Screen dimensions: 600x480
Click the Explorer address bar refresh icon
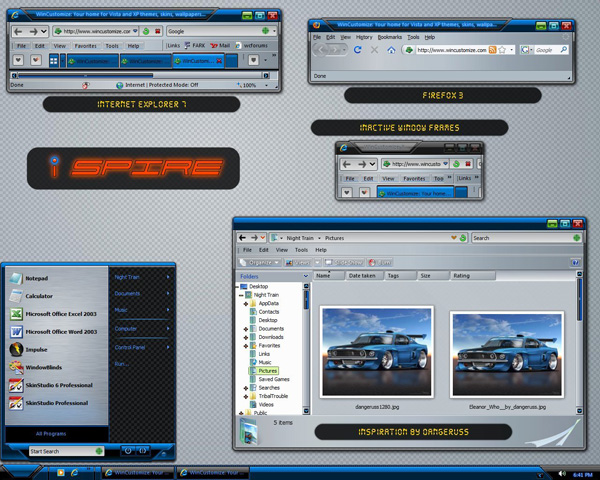(x=463, y=238)
